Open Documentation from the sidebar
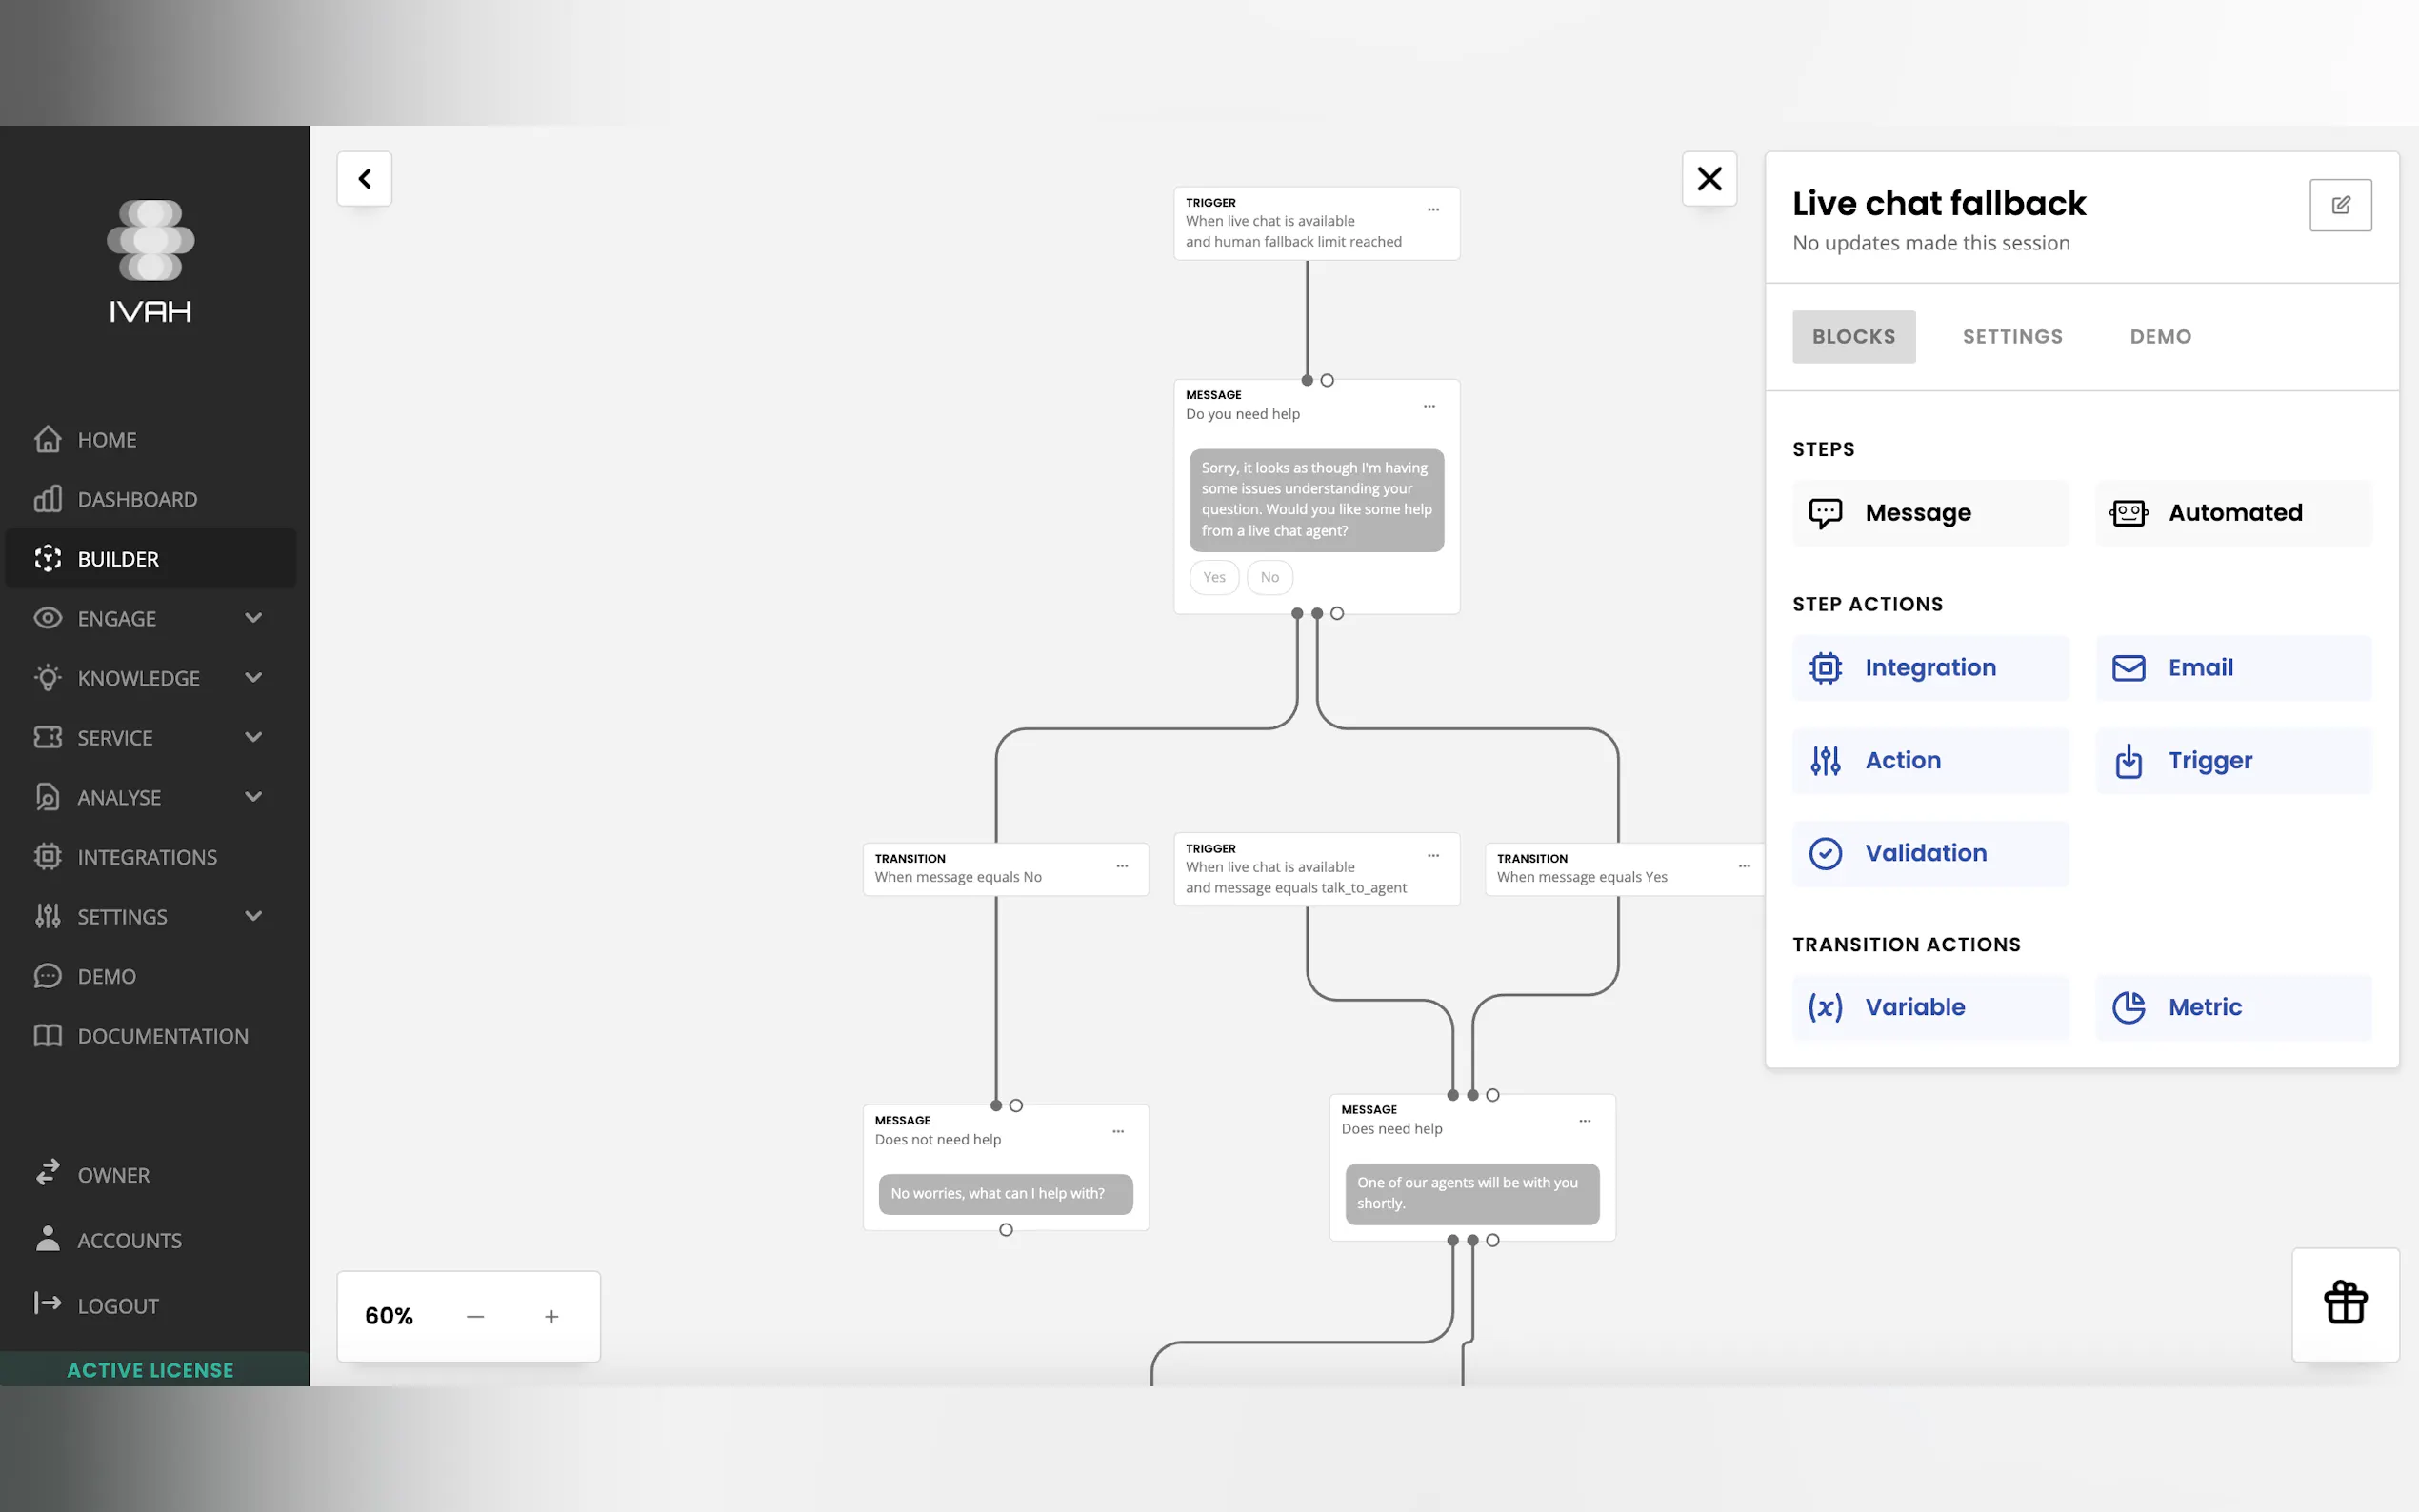The height and width of the screenshot is (1512, 2419). tap(162, 1036)
